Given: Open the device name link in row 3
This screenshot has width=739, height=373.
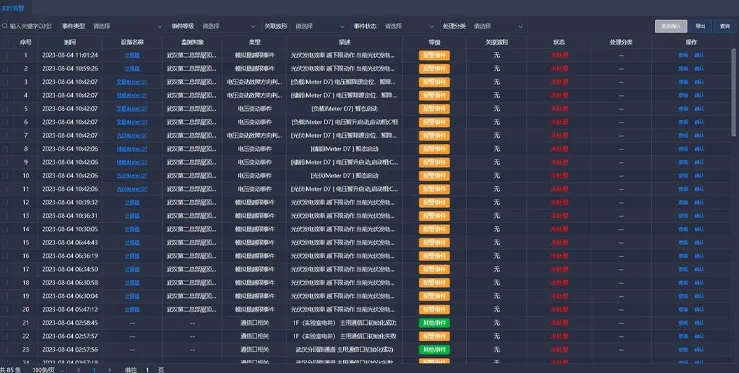Looking at the screenshot, I should (x=132, y=82).
